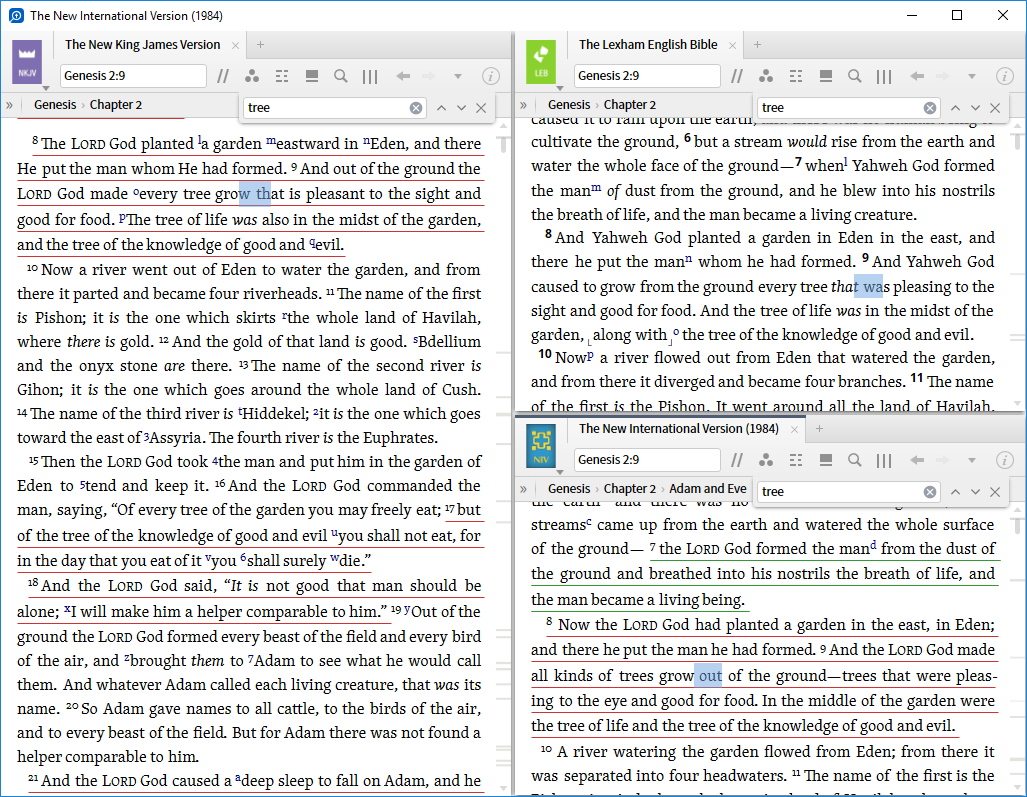Open visual filters in the NIV panel

(766, 460)
